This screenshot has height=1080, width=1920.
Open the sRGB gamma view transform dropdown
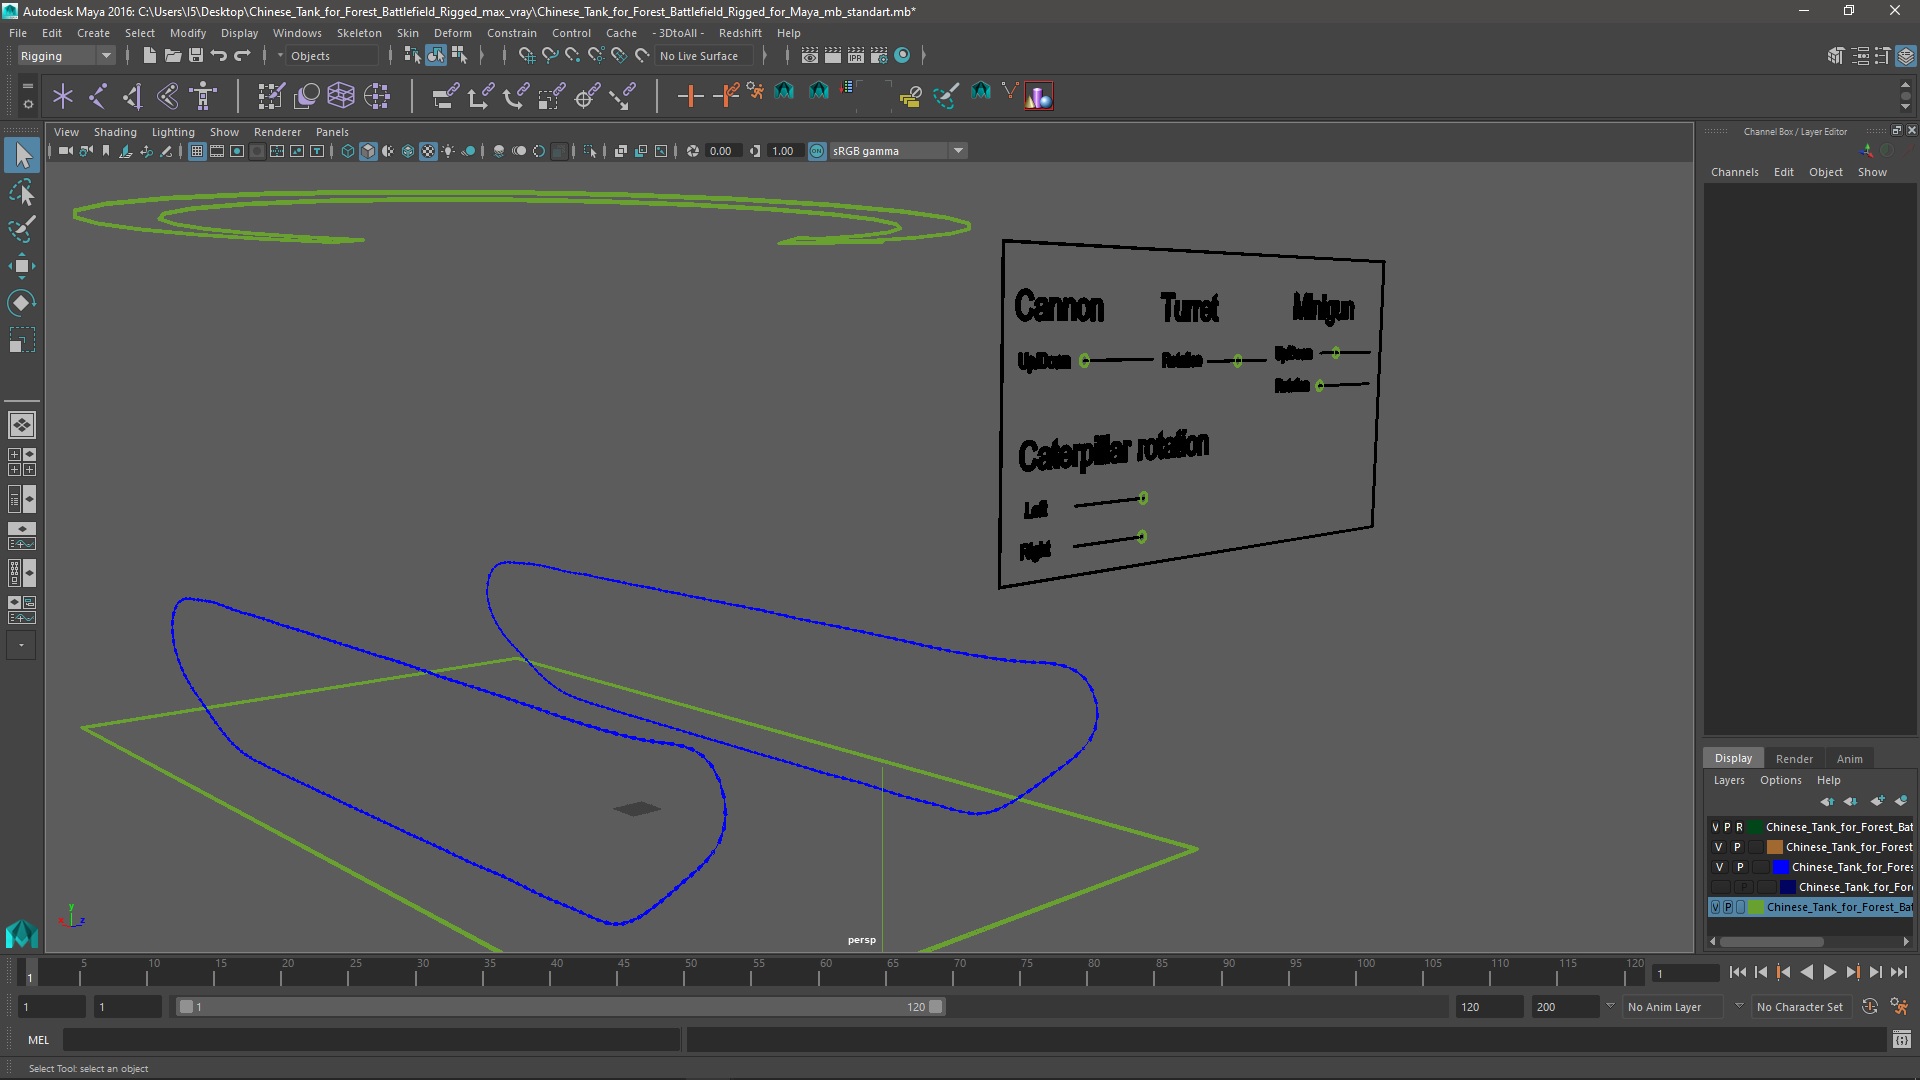[x=897, y=151]
